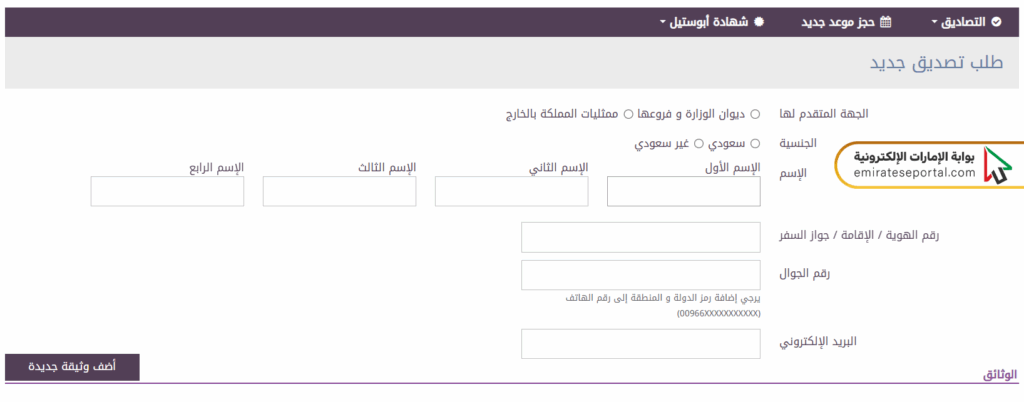Pick the غير سعودي nationality option
This screenshot has width=1024, height=402.
tap(698, 143)
